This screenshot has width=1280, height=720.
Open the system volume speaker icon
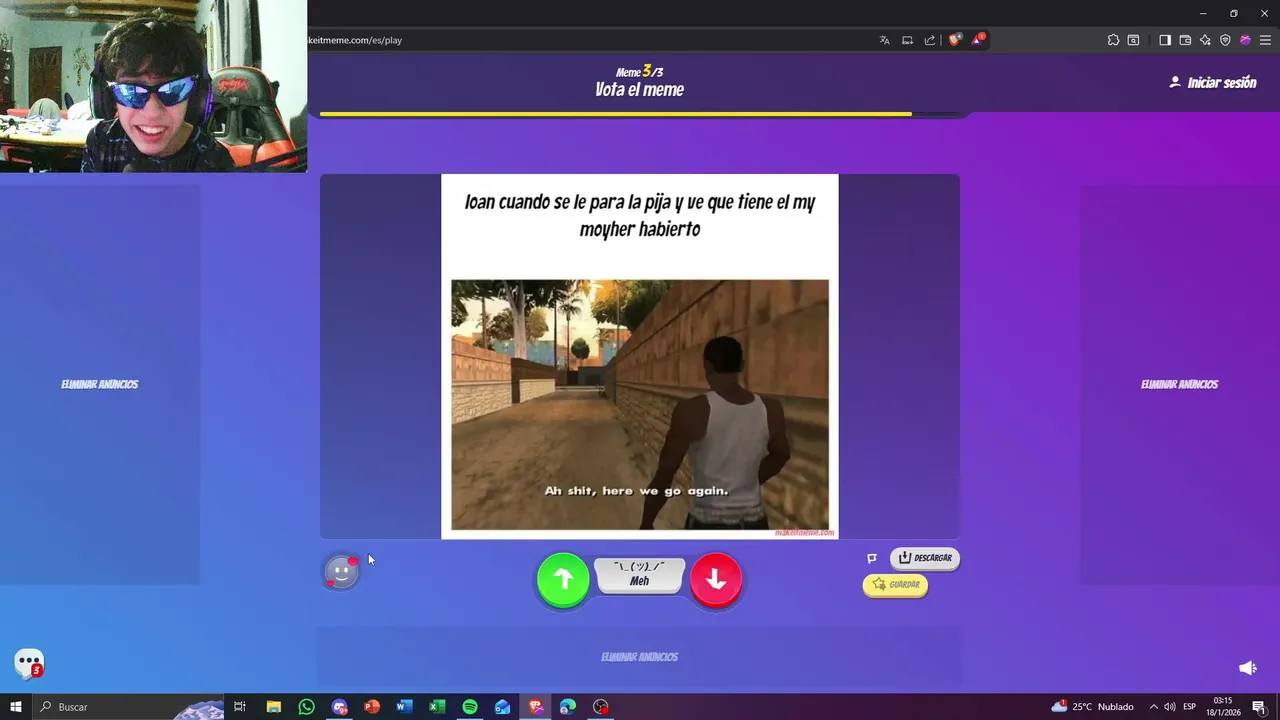(1170, 707)
